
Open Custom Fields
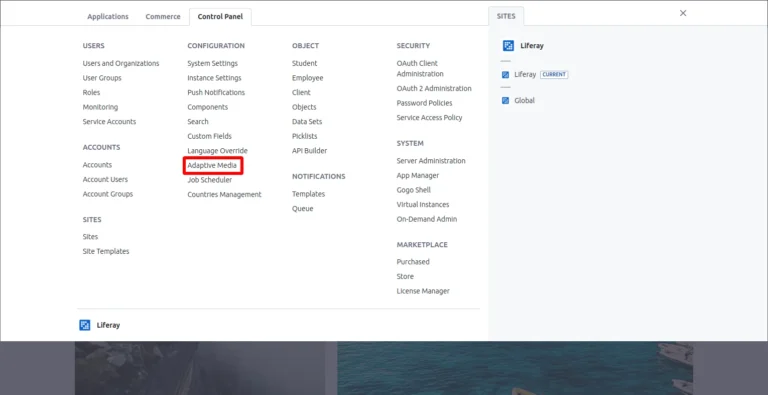pyautogui.click(x=209, y=136)
